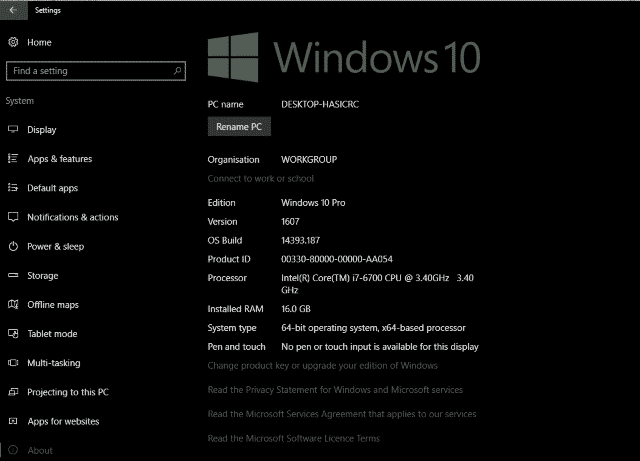Click the Windows 10 Pro edition value
640x461 pixels.
[x=313, y=203]
